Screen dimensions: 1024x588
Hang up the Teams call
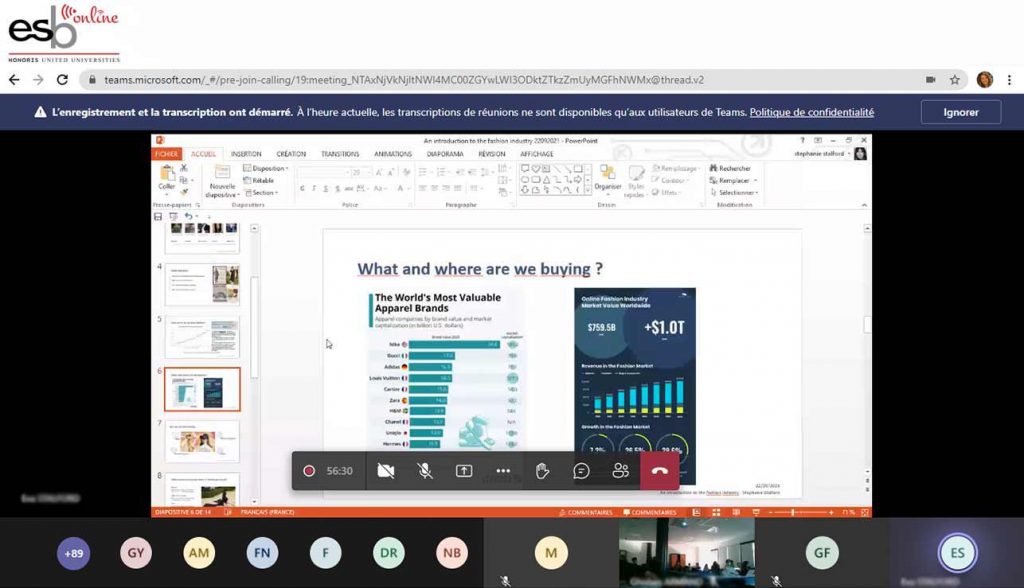(x=660, y=470)
